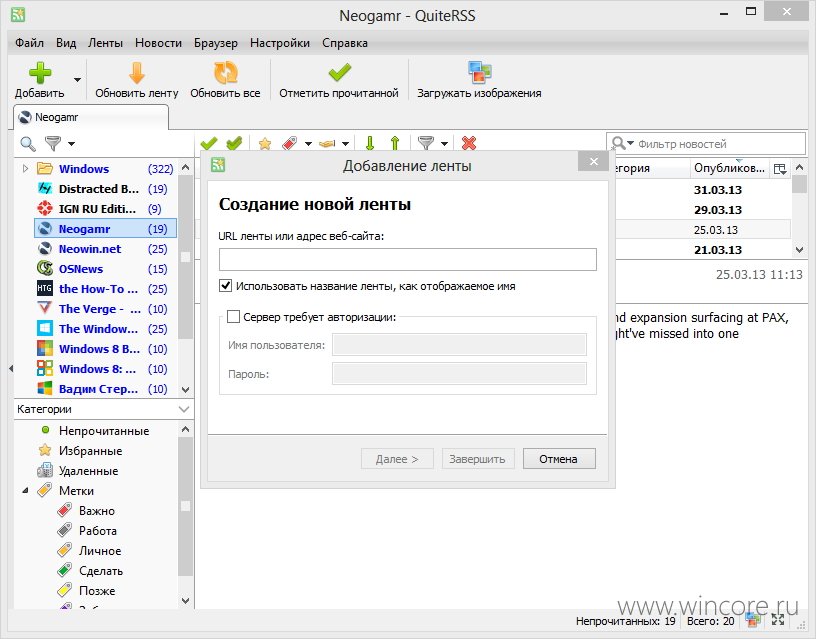816x639 pixels.
Task: Collapse the Метки tree node
Action: 25,491
